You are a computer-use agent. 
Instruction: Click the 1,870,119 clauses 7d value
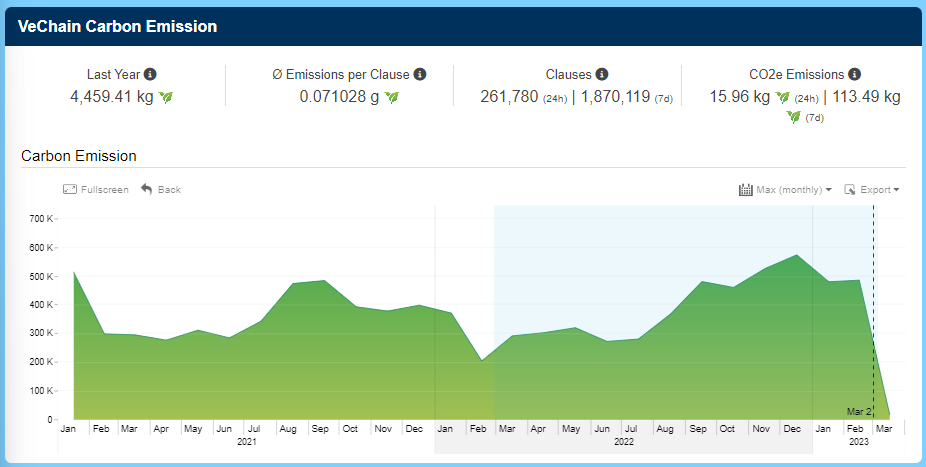click(615, 96)
